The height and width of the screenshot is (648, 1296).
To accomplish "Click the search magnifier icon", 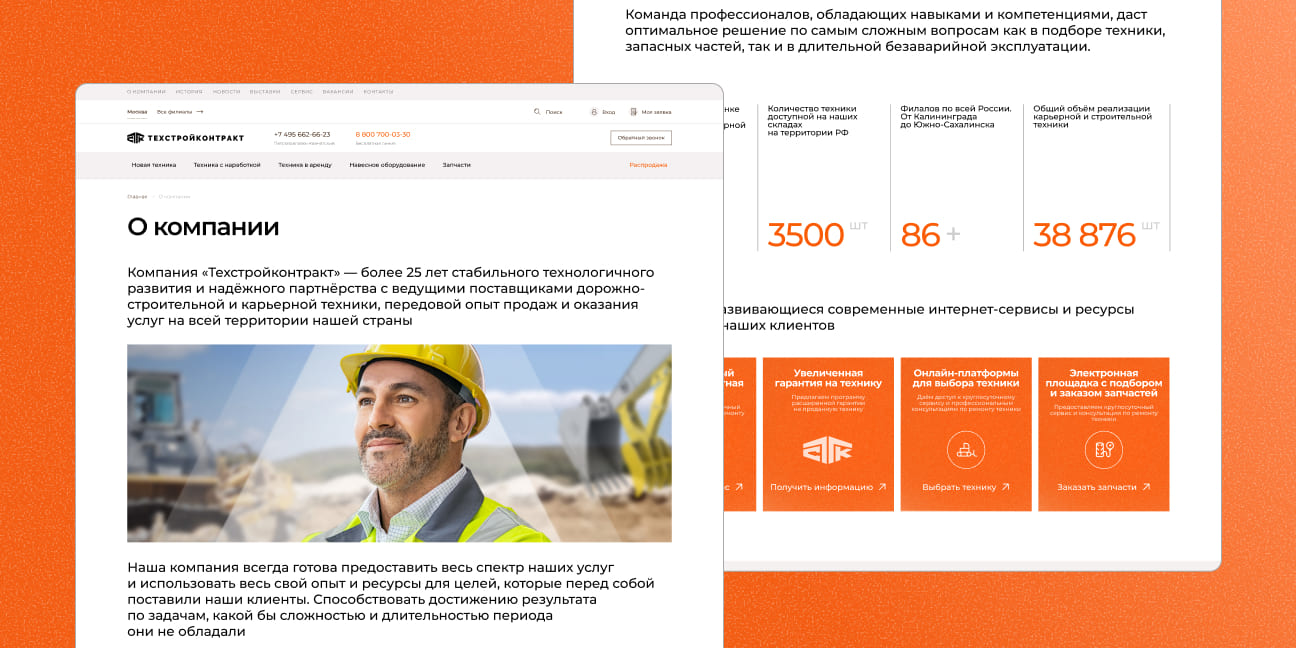I will point(537,112).
